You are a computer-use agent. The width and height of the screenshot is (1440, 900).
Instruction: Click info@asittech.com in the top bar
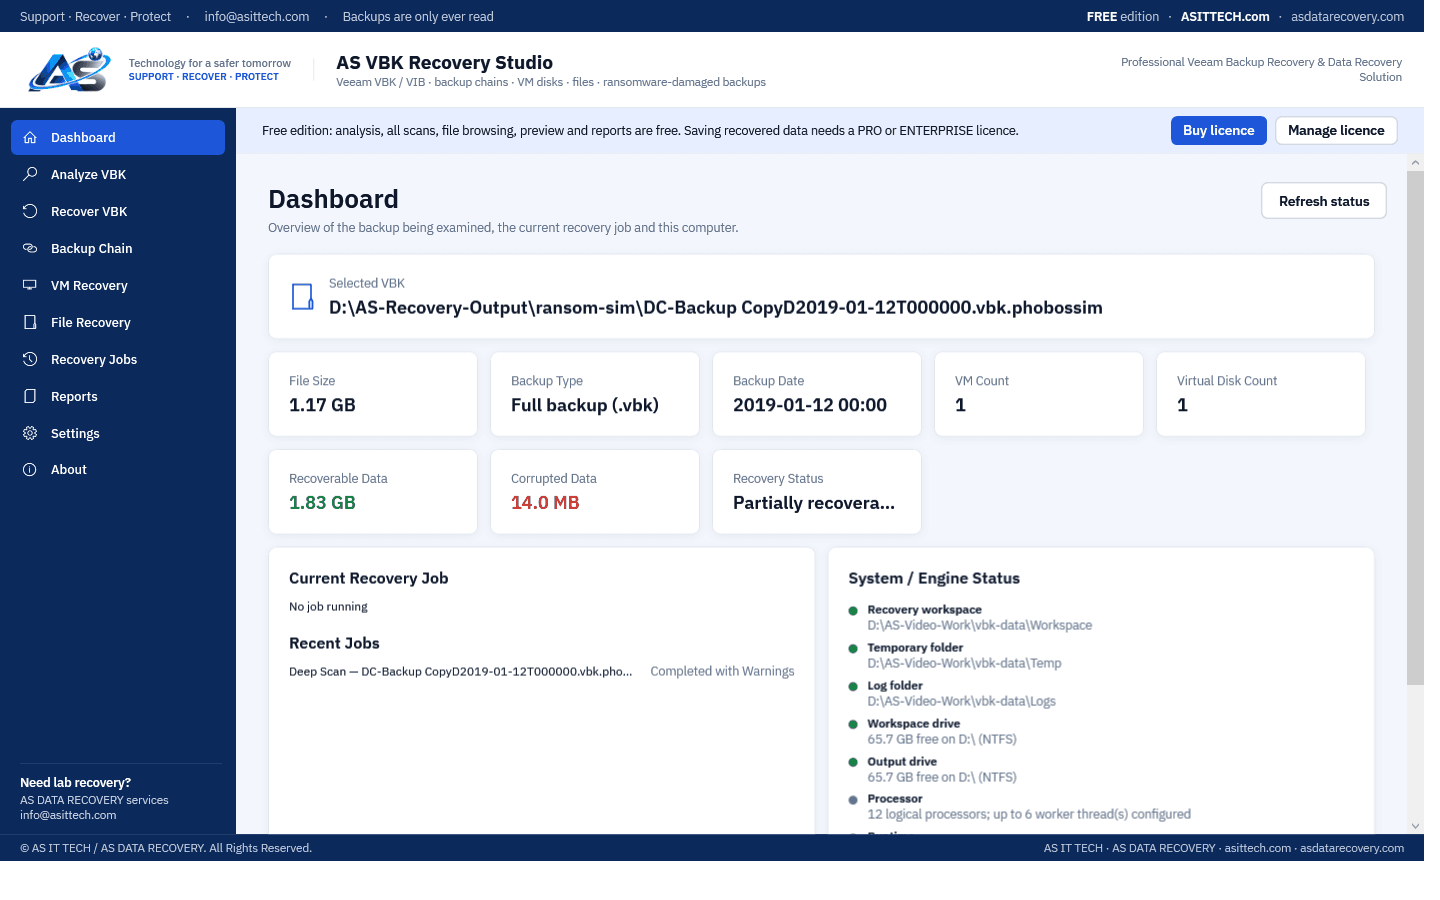click(x=257, y=16)
